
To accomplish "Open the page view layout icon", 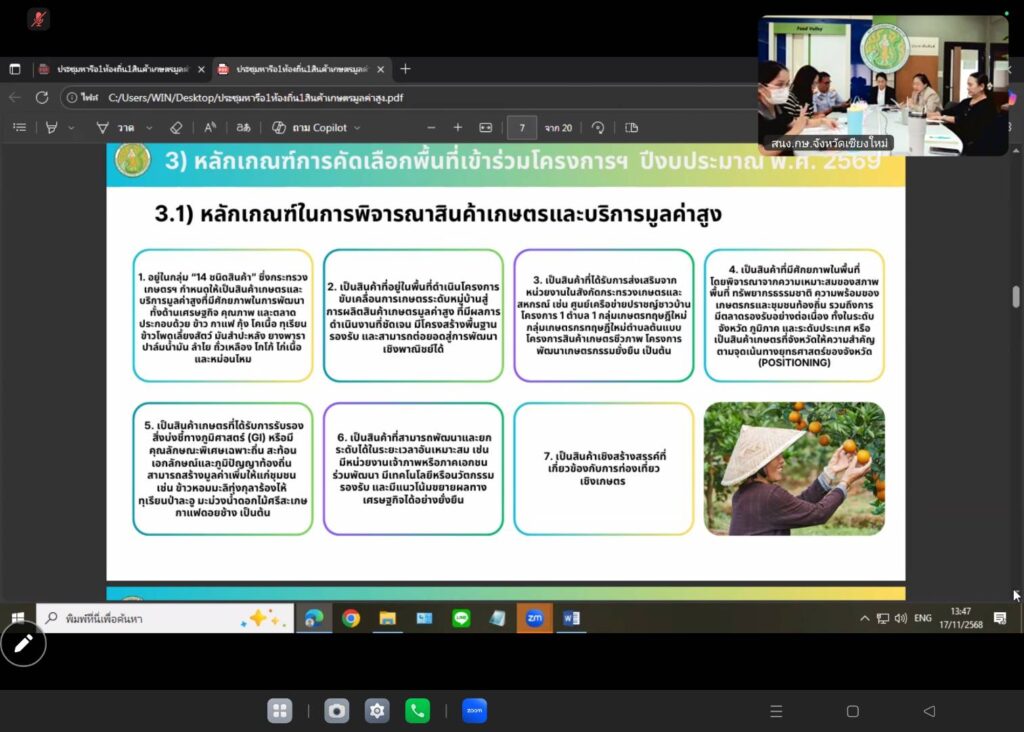I will 632,128.
